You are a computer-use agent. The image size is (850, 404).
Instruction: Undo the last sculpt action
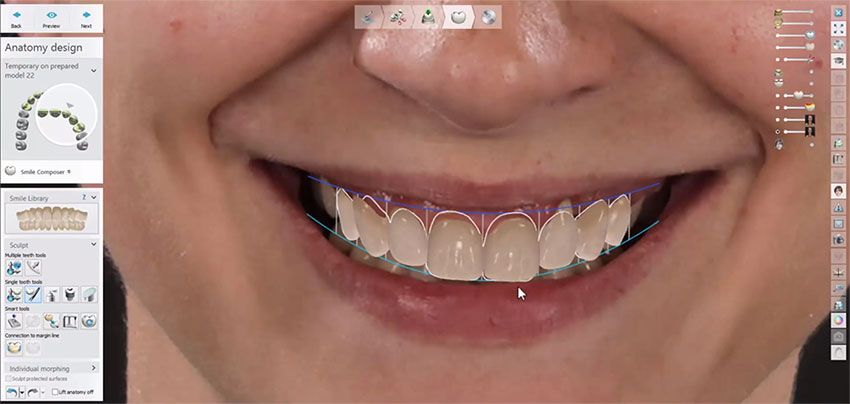[x=11, y=392]
